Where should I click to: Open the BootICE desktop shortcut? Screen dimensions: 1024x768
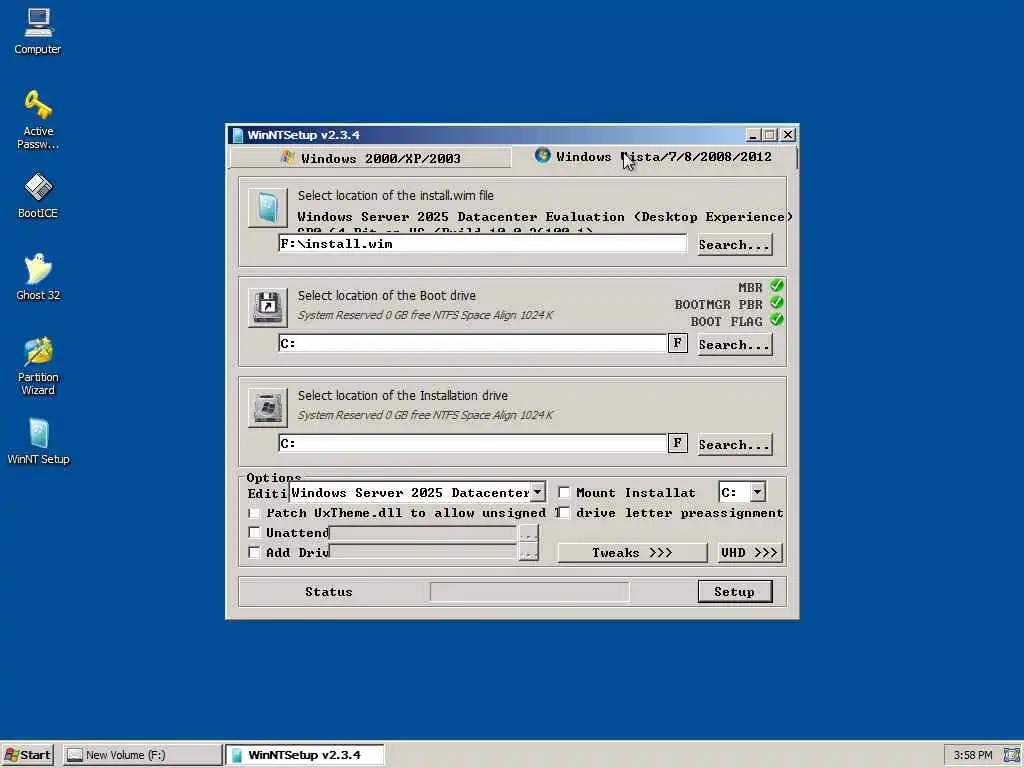(x=38, y=195)
